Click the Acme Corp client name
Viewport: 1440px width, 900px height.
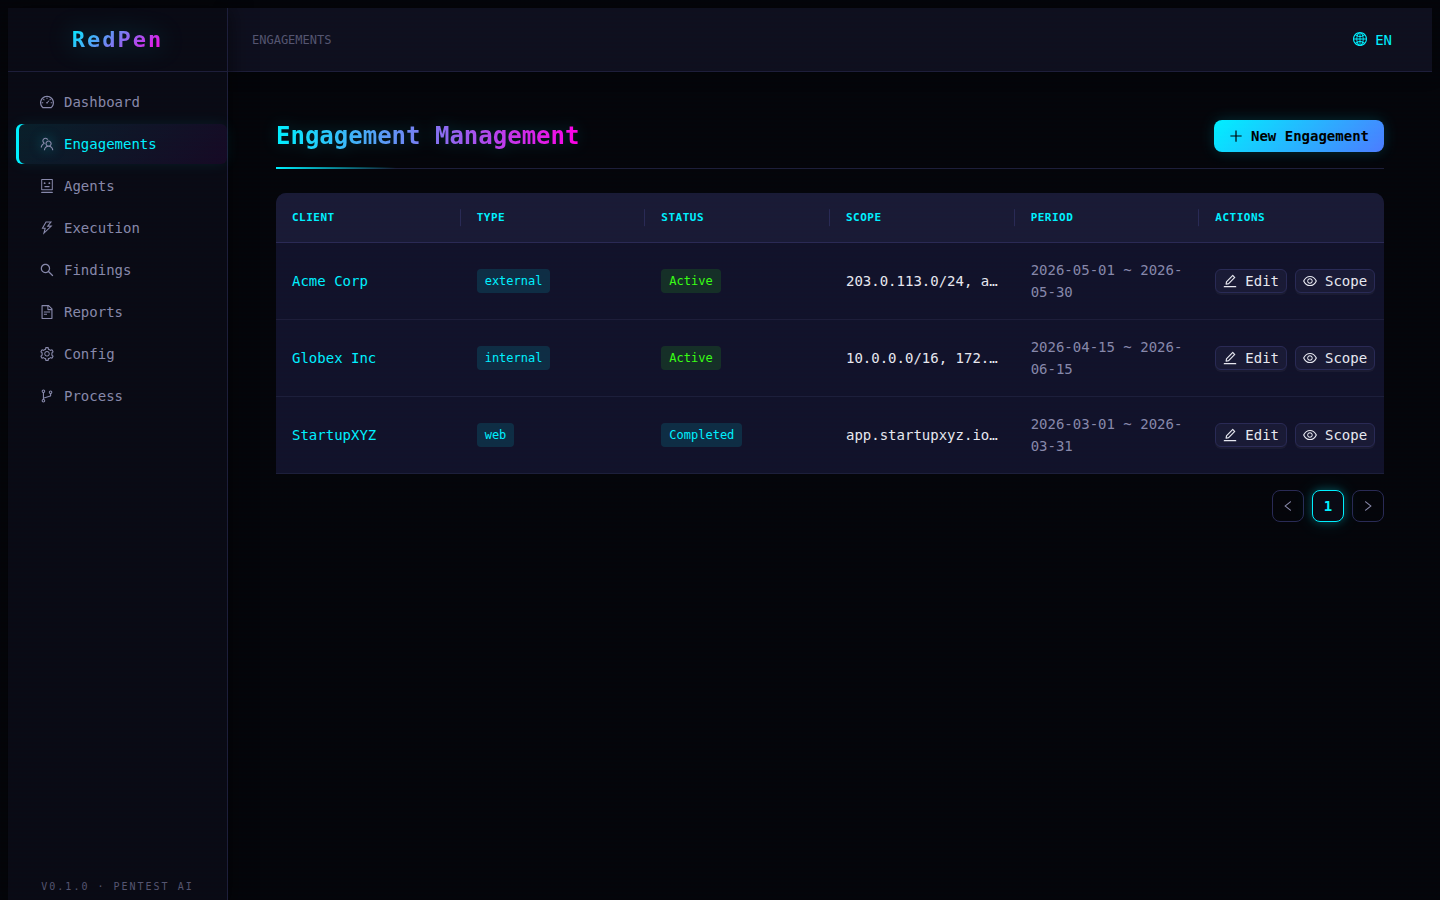pos(330,281)
